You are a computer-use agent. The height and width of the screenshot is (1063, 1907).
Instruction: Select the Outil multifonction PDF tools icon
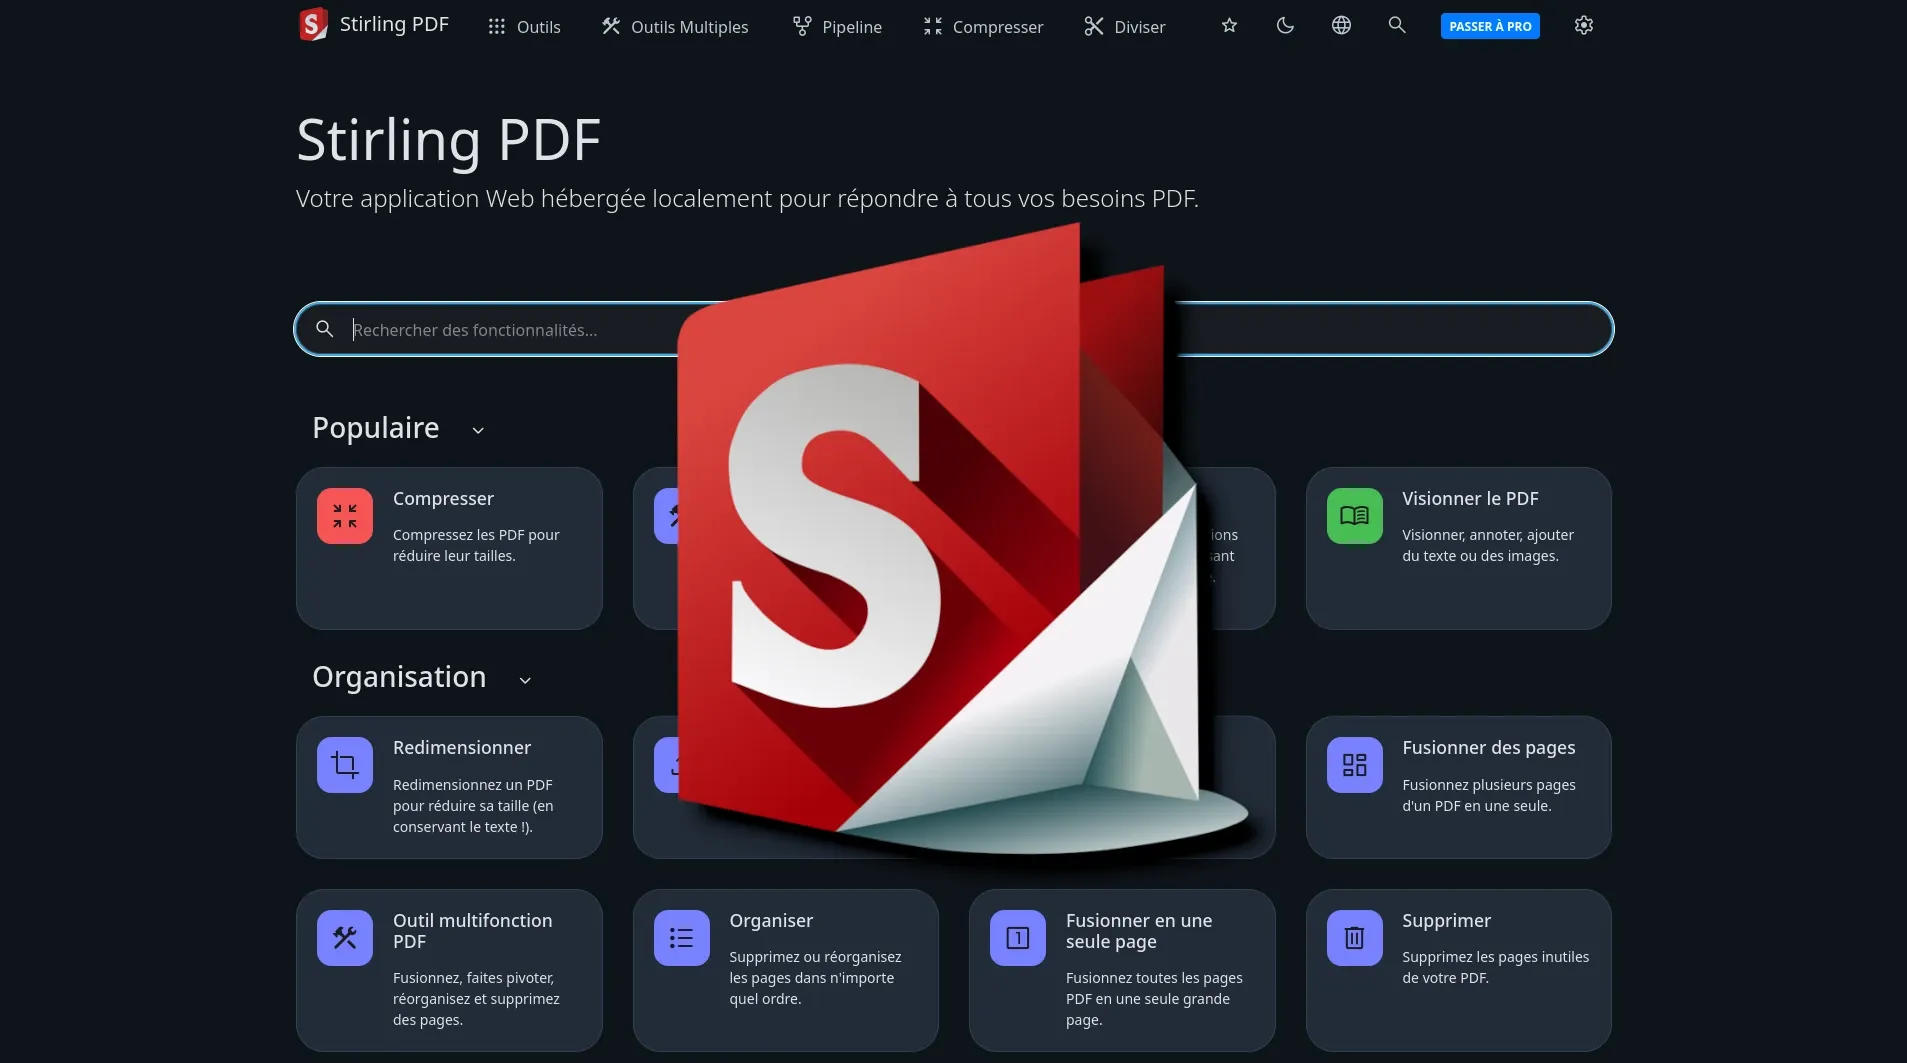344,937
